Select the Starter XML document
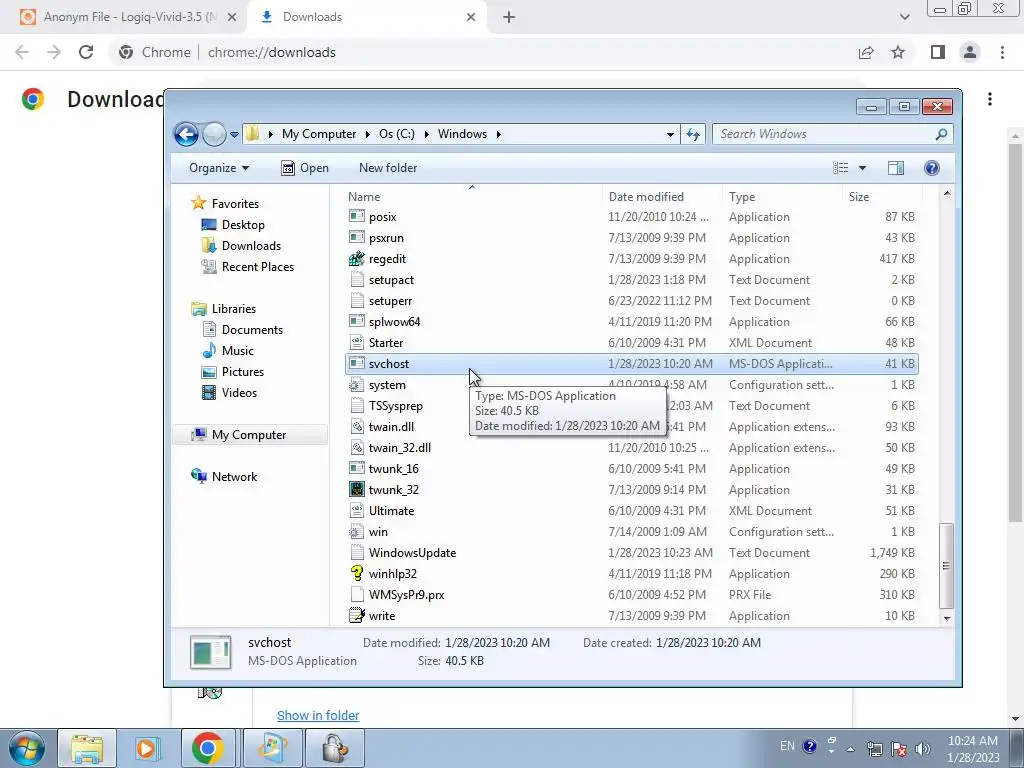The width and height of the screenshot is (1024, 768). pos(632,343)
